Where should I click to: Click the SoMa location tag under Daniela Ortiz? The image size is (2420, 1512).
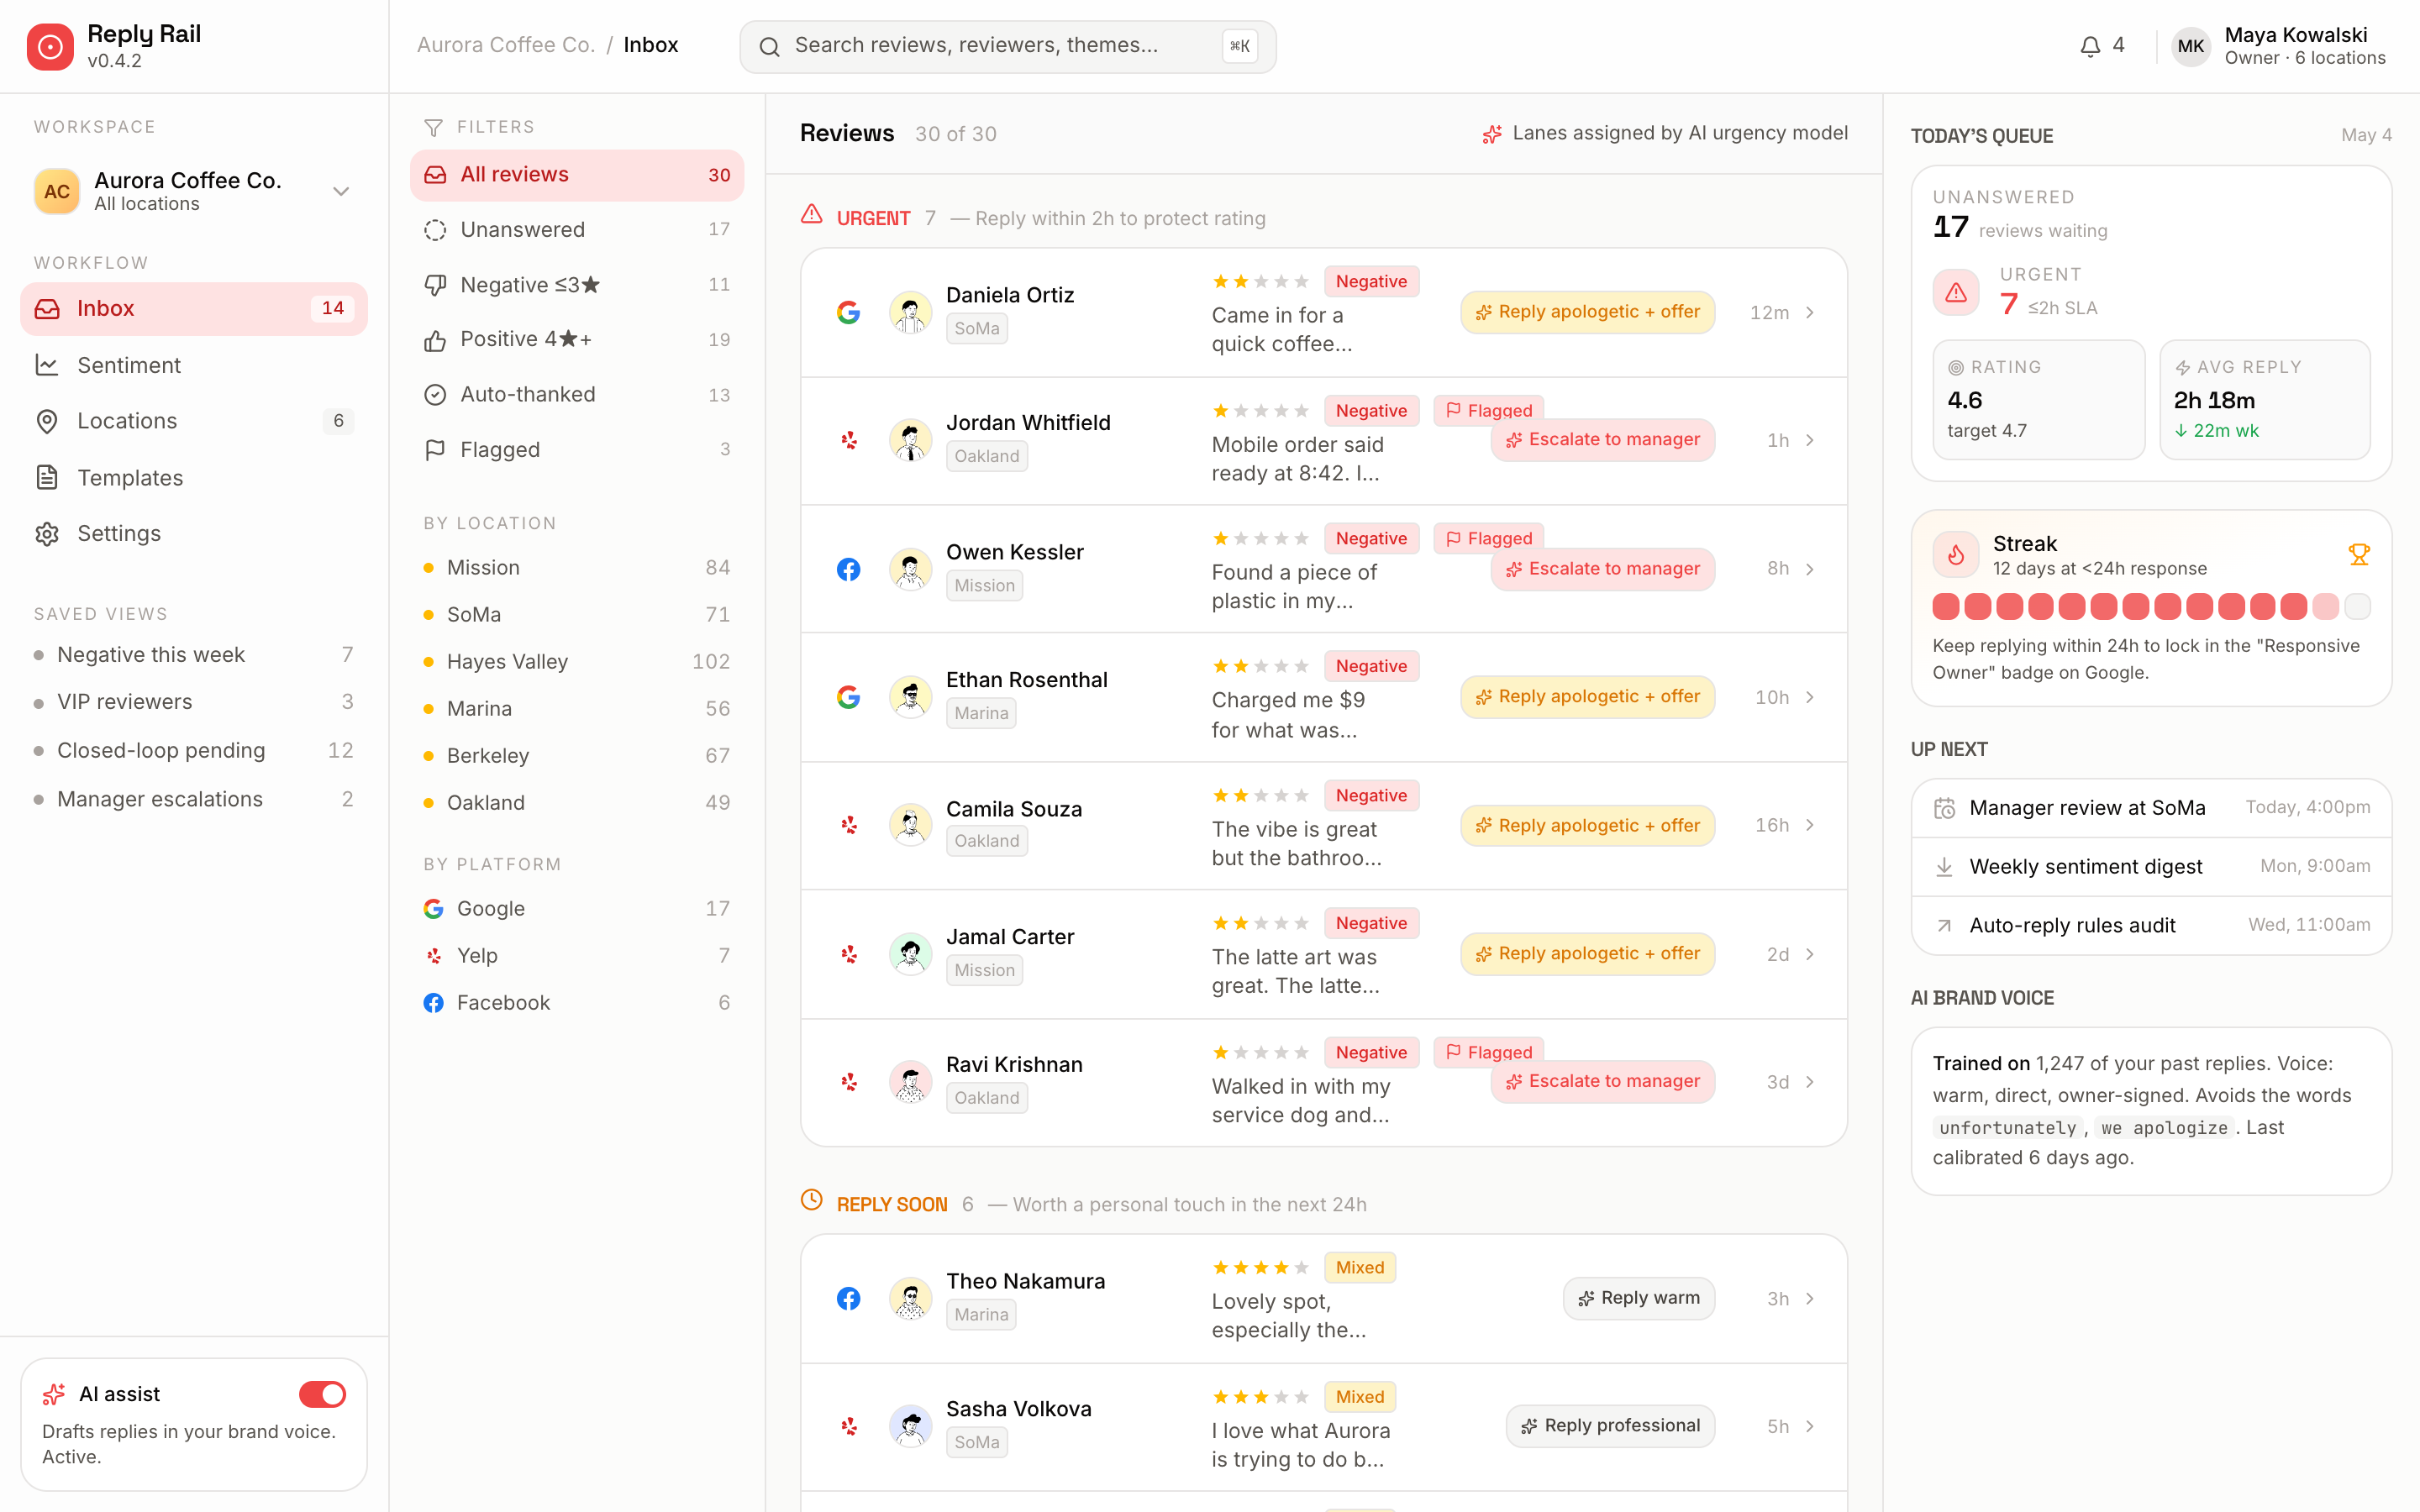[976, 328]
